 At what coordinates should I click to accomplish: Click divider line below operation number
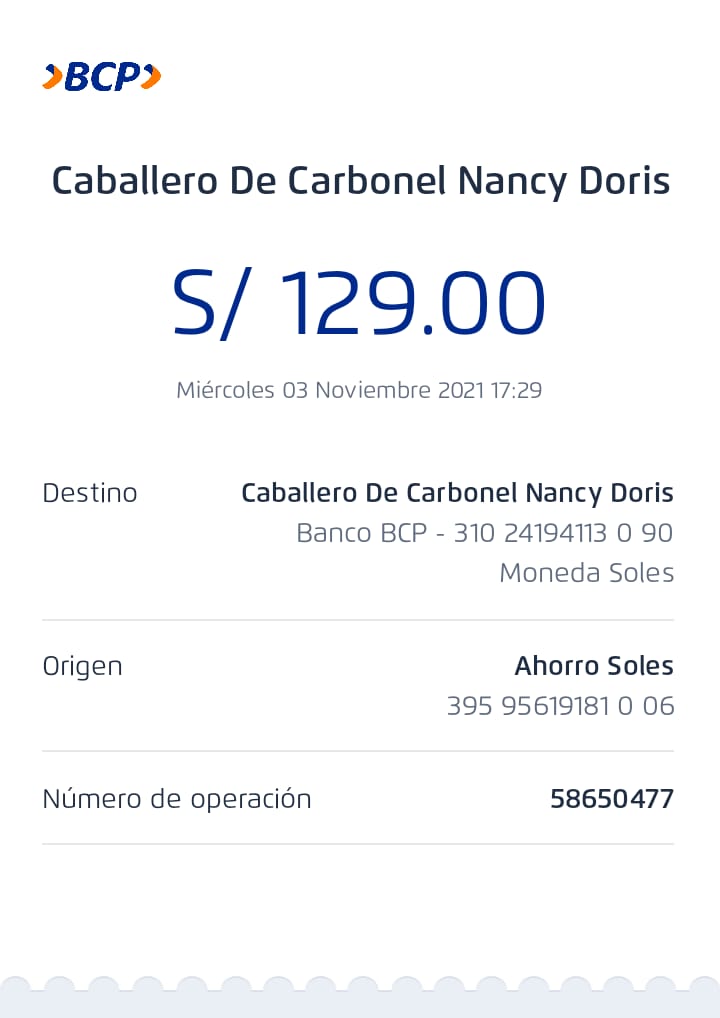point(358,844)
